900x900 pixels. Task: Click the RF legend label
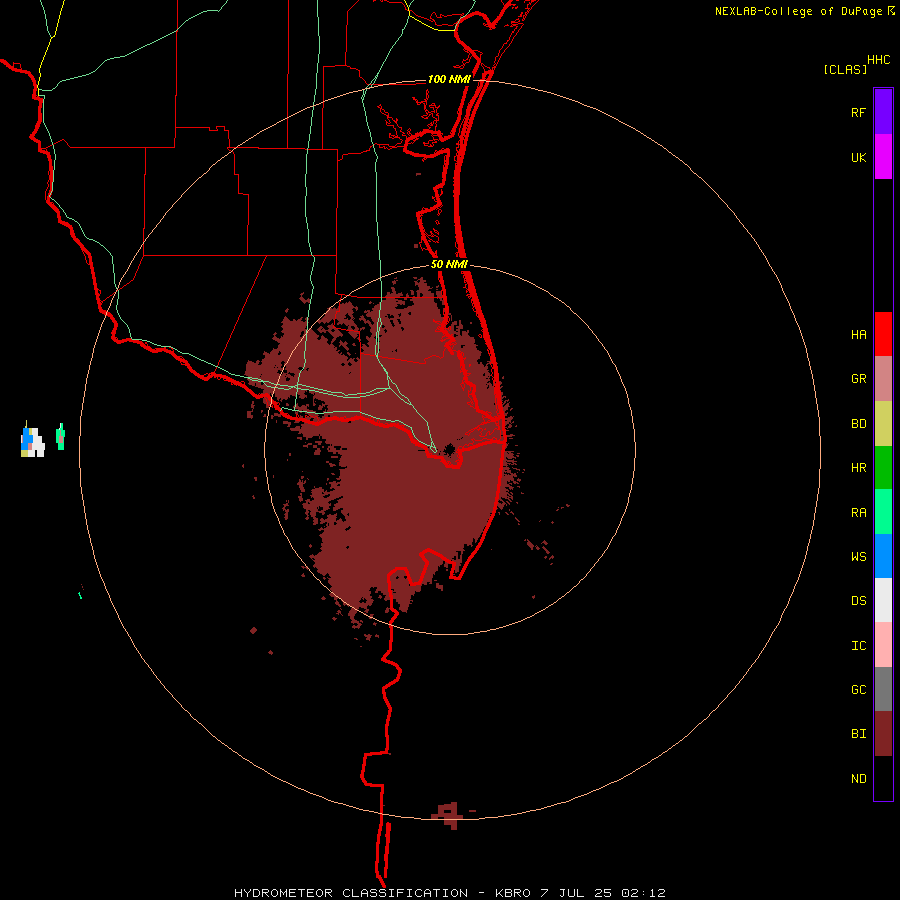point(858,112)
